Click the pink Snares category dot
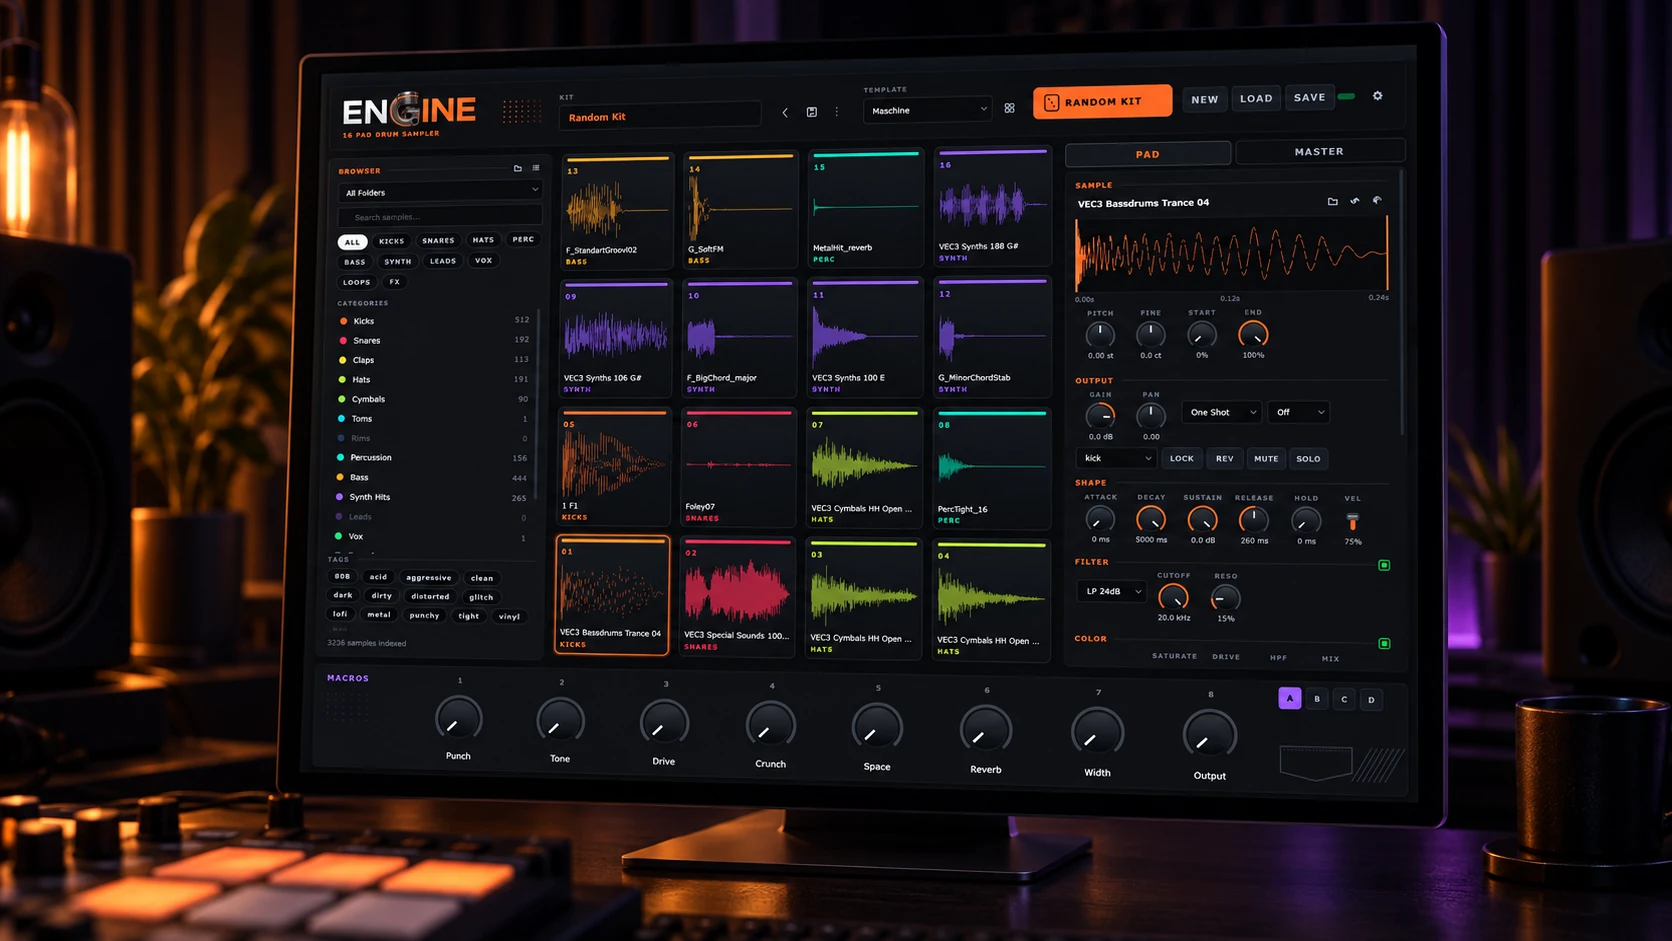 coord(343,340)
